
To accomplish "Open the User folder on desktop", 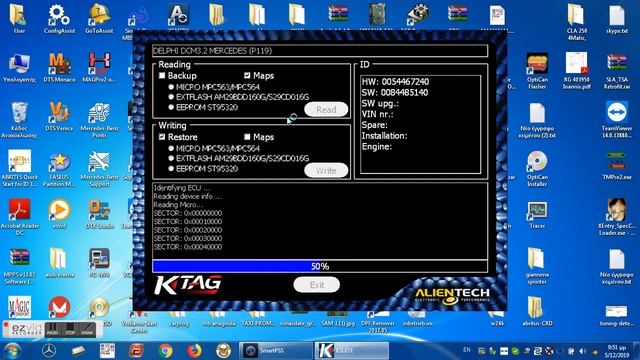I will coord(19,18).
